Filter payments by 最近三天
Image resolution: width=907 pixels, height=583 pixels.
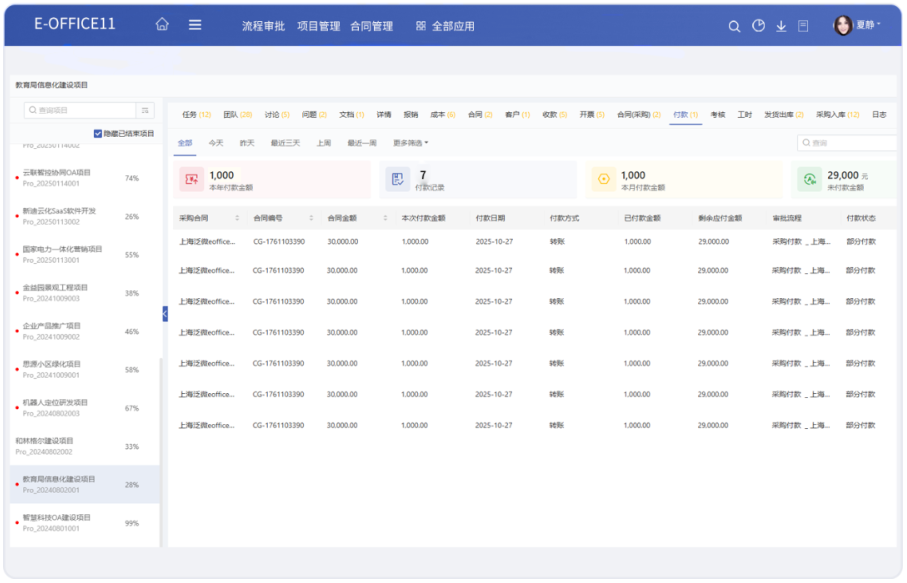[x=285, y=143]
